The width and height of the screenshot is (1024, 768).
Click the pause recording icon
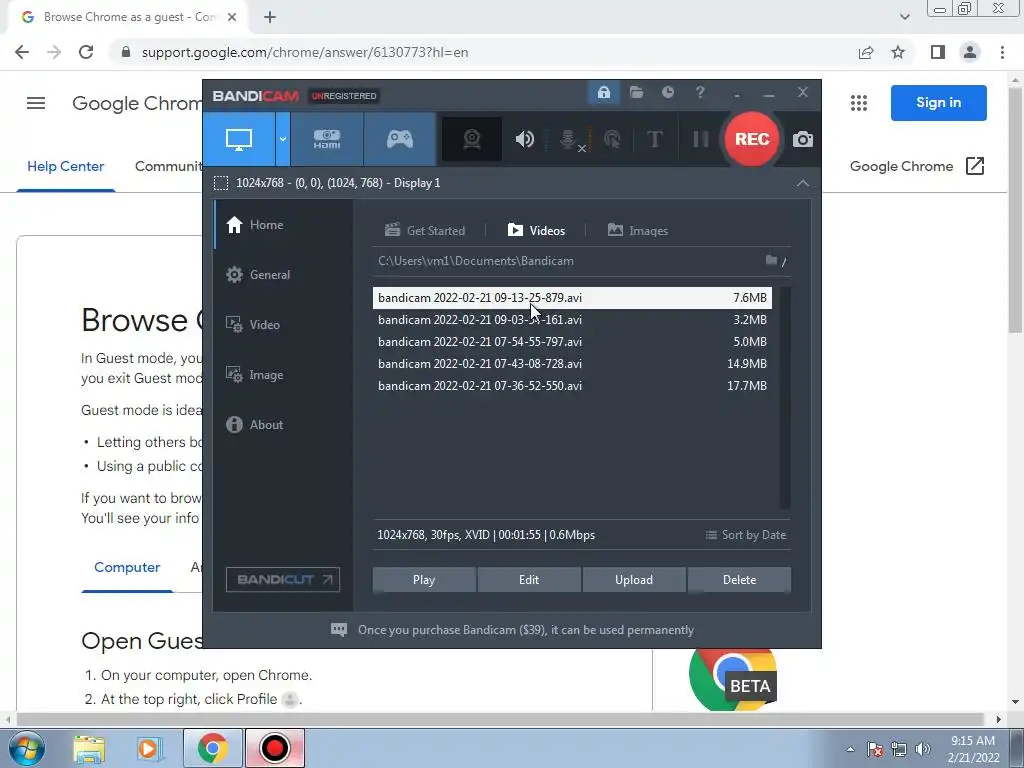[x=701, y=139]
